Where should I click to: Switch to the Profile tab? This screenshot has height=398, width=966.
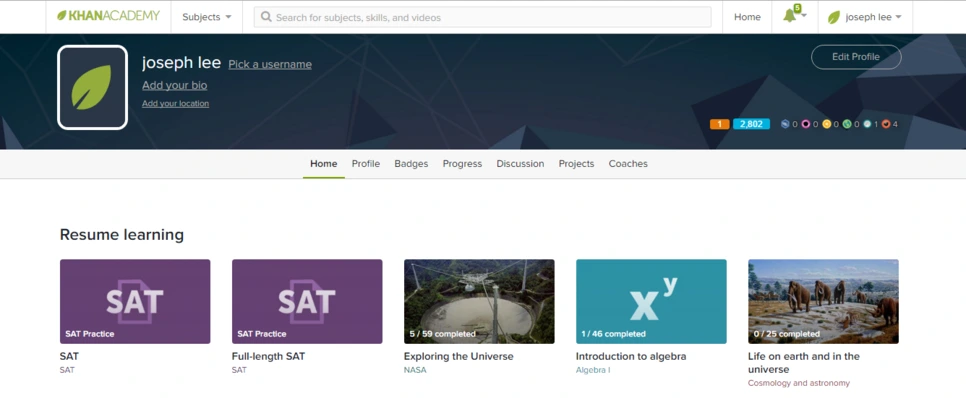tap(366, 164)
